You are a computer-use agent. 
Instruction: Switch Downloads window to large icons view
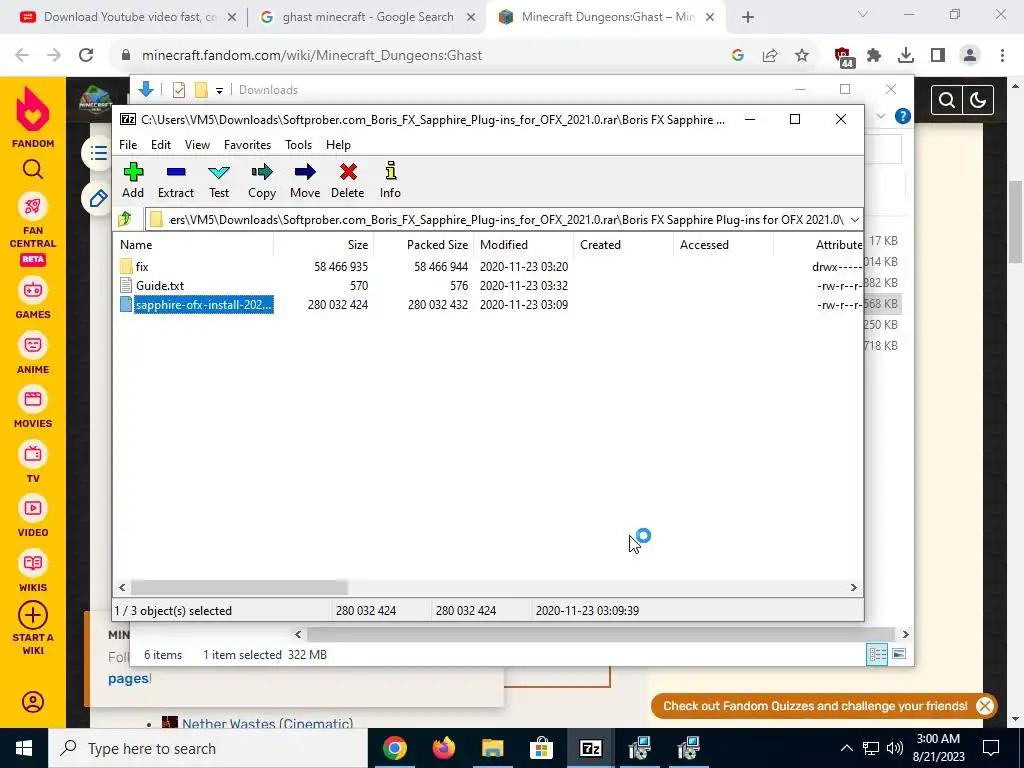(x=899, y=654)
